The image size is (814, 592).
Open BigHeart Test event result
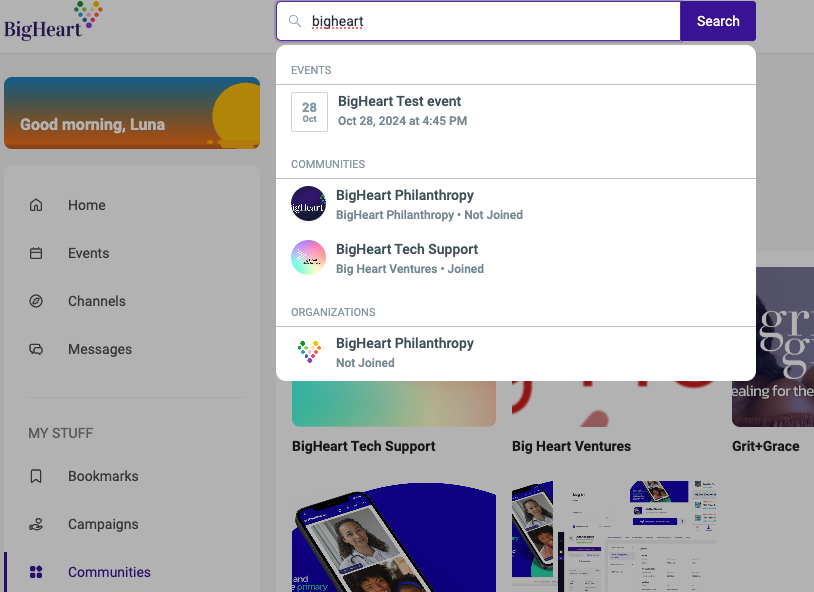click(515, 111)
